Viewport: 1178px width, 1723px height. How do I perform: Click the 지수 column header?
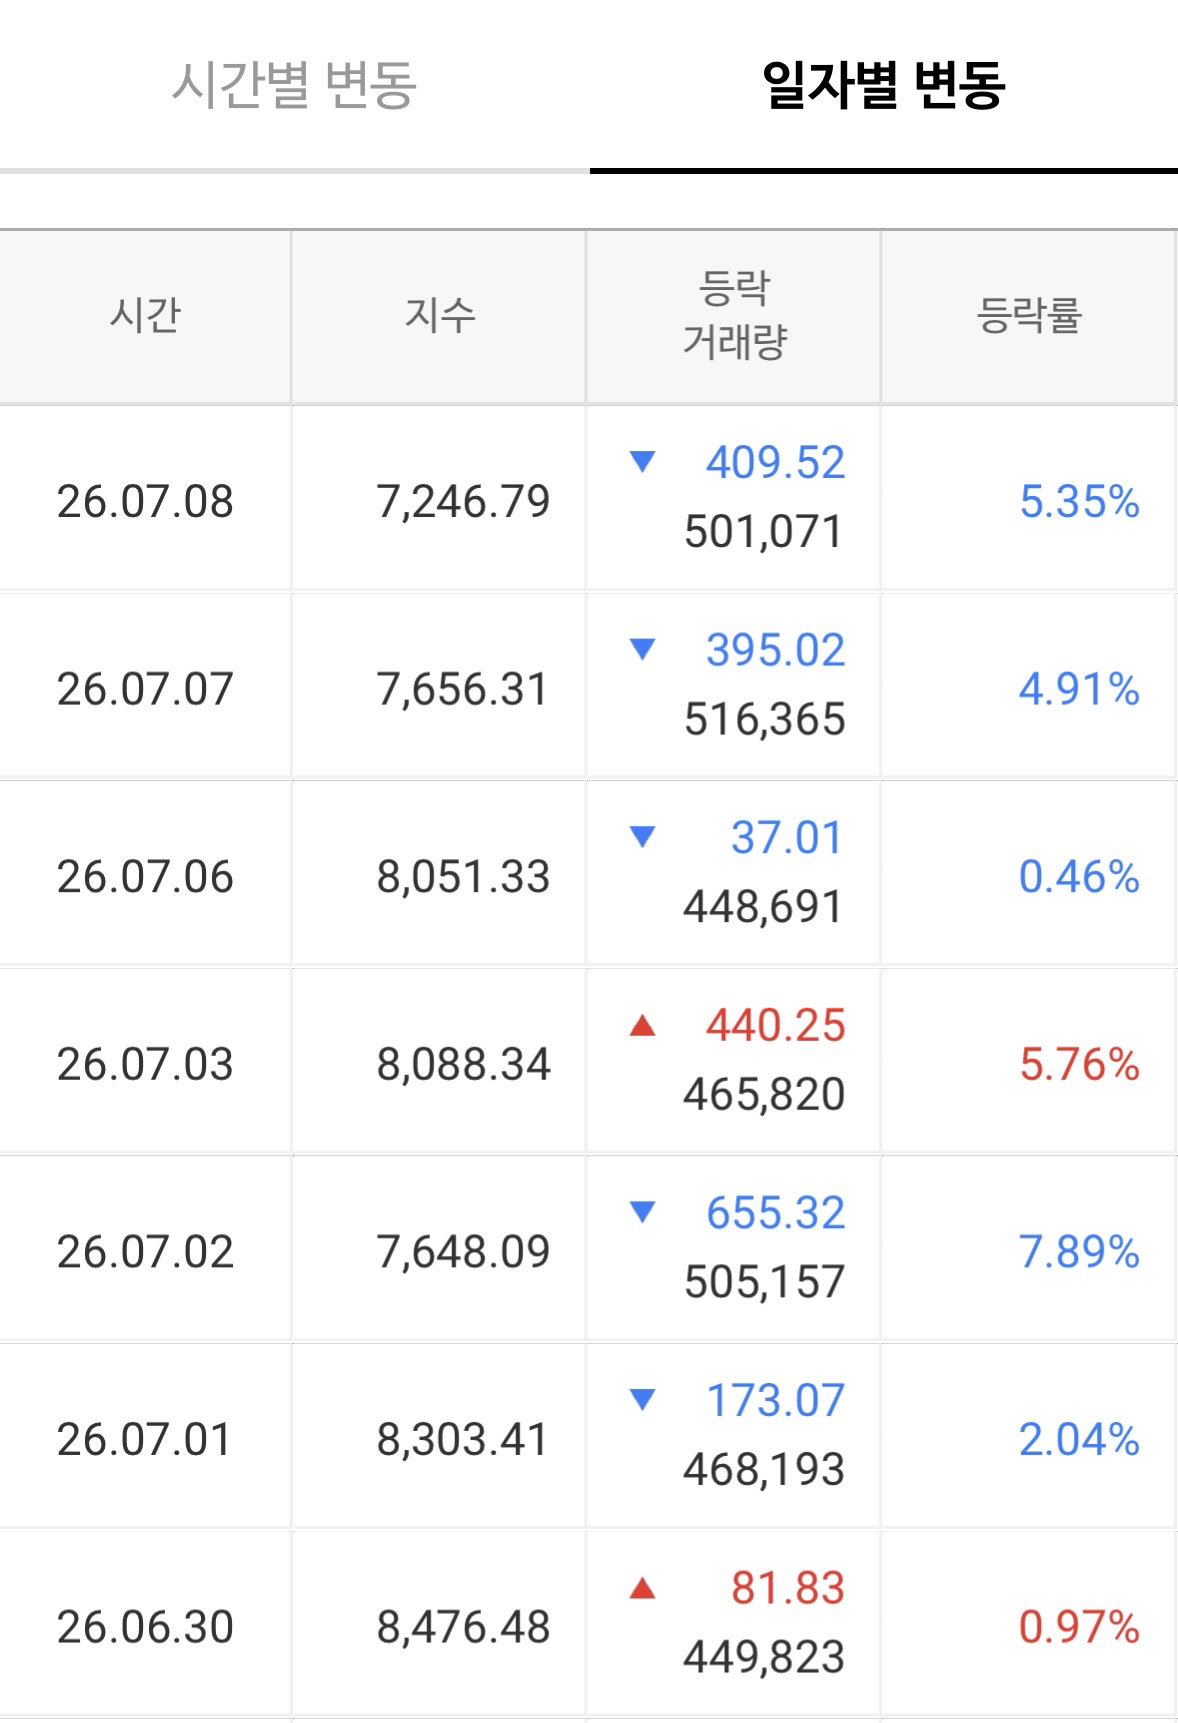pos(439,316)
